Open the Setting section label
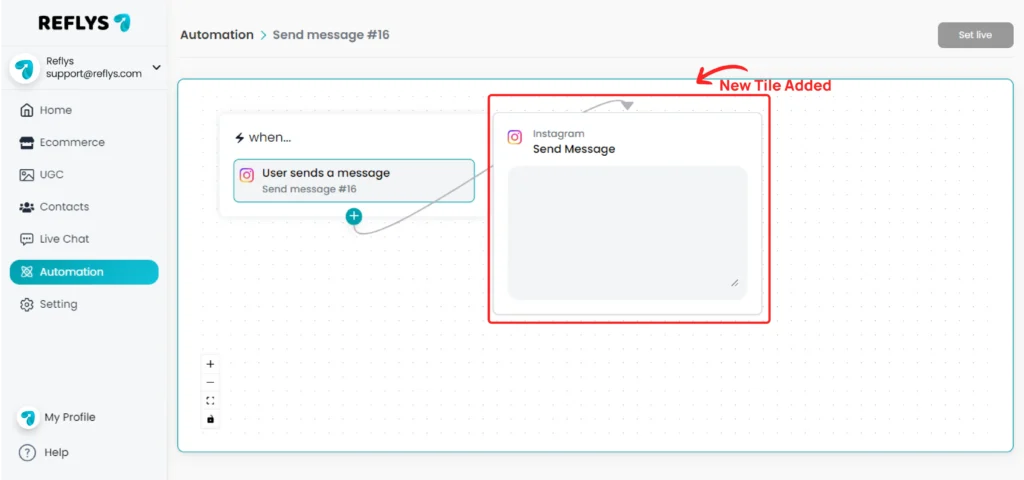Screen dimensions: 1024x480 58,304
